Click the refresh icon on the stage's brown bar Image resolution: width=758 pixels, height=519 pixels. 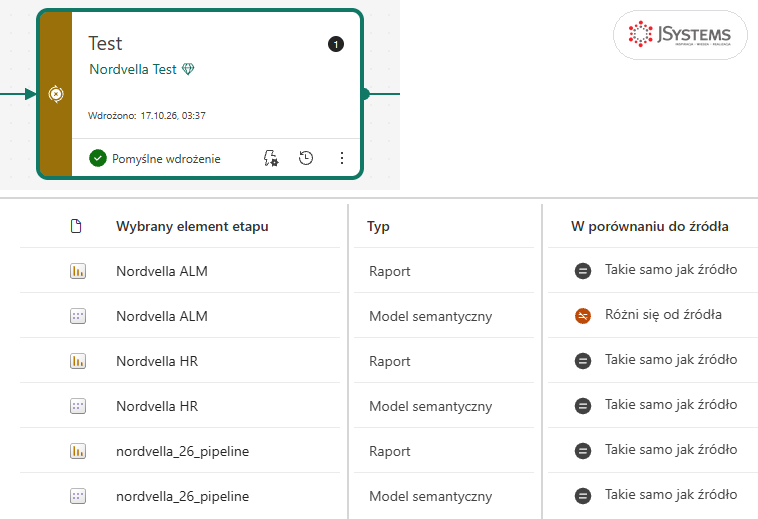coord(56,94)
